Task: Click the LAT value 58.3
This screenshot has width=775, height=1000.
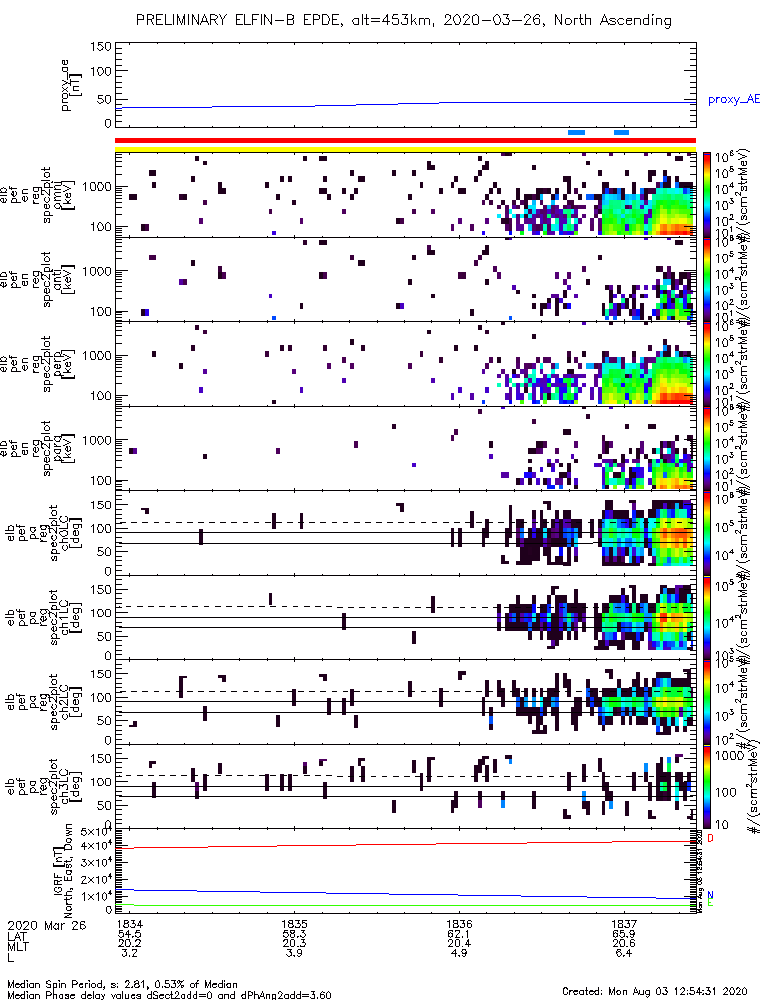Action: tap(294, 934)
